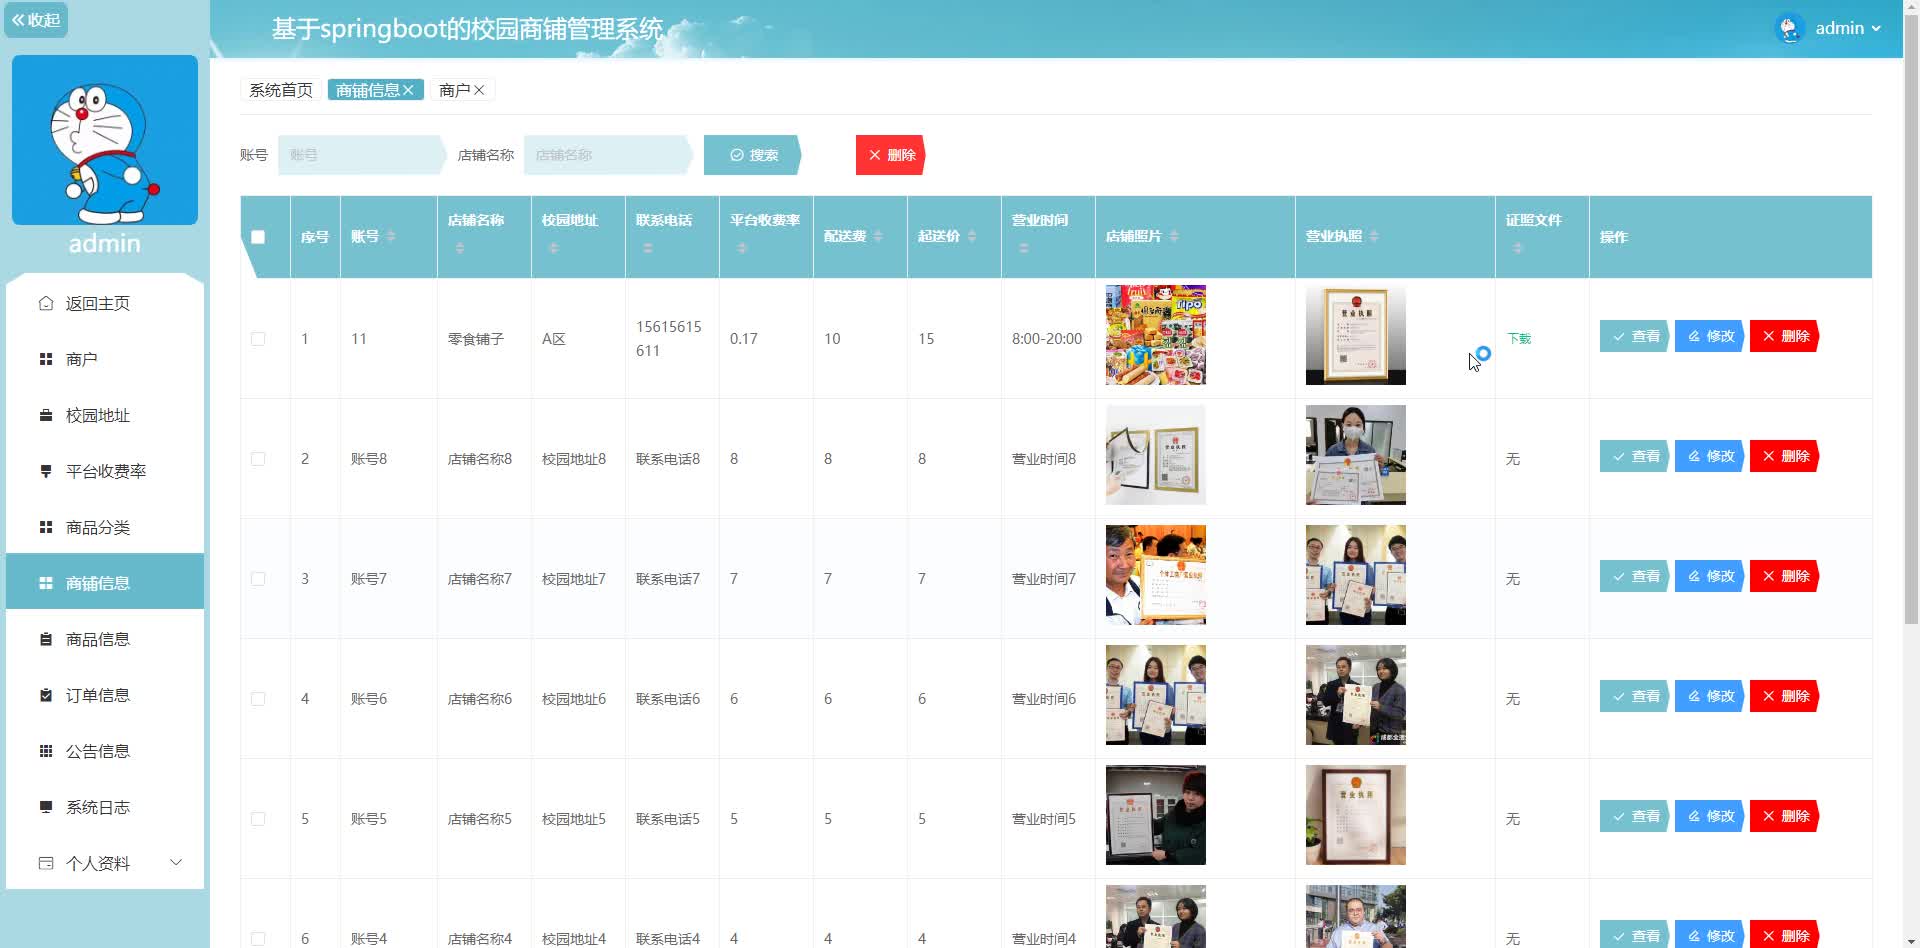Click the clipboard icon beside 商品信息

click(45, 639)
